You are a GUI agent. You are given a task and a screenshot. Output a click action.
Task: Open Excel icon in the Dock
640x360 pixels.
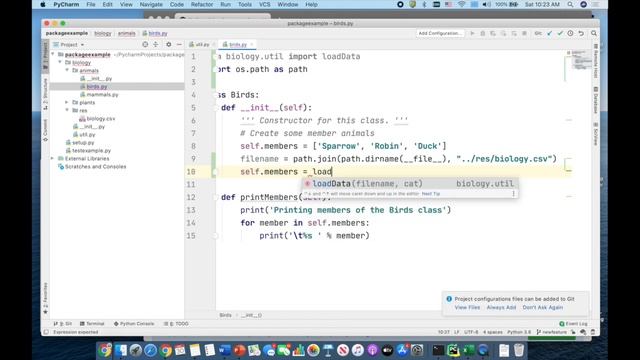[468, 350]
